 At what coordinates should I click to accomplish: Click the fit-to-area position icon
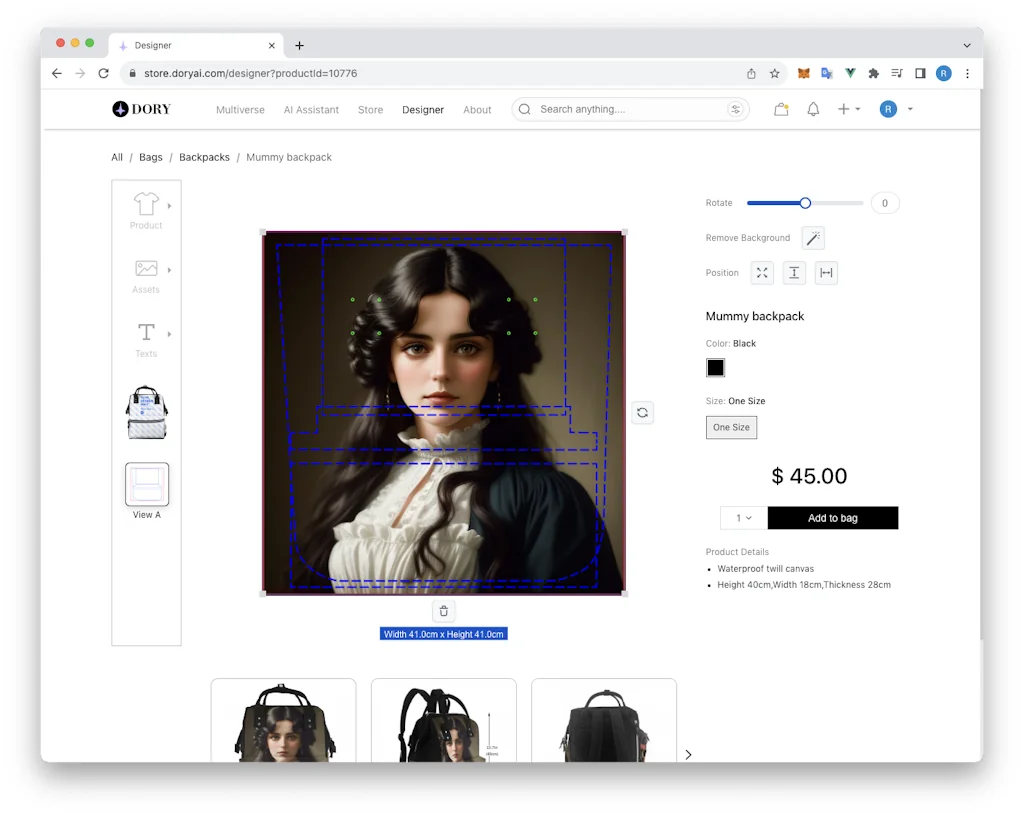(x=762, y=273)
